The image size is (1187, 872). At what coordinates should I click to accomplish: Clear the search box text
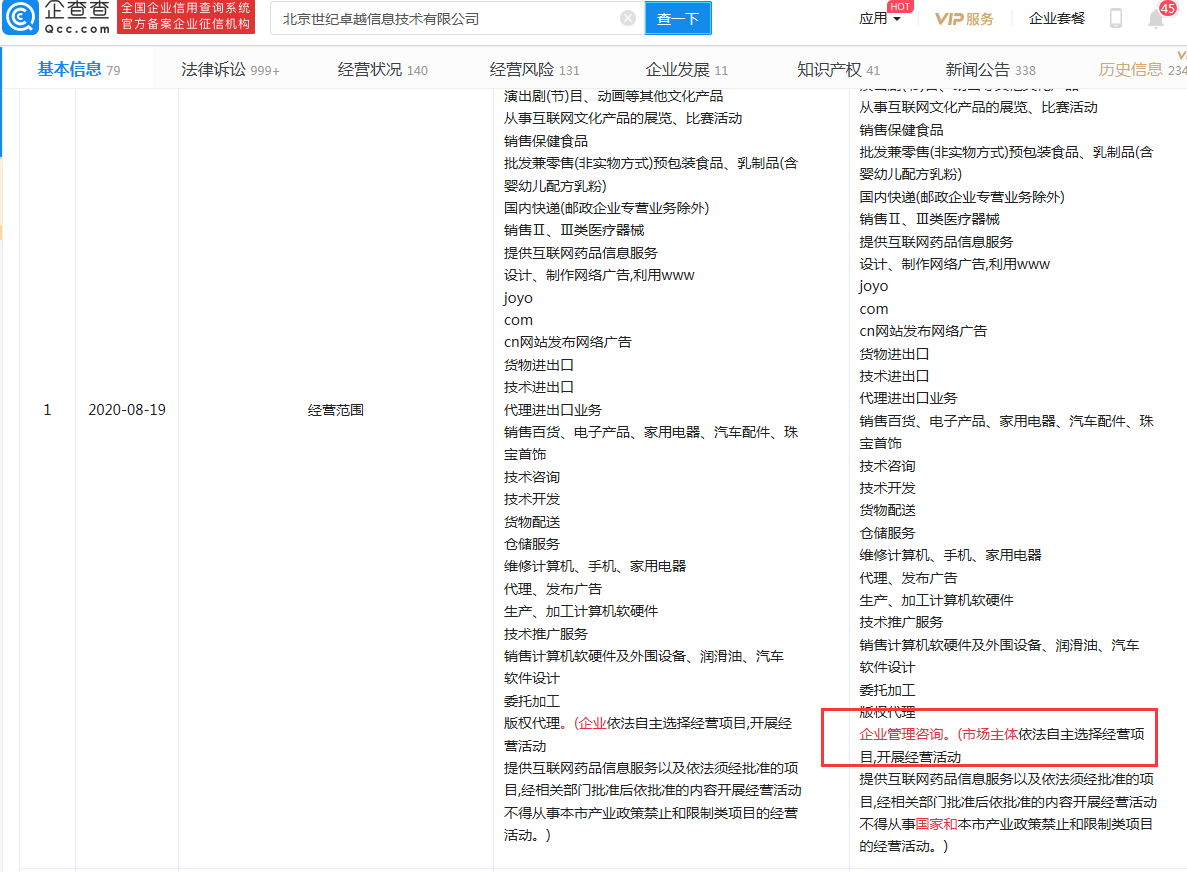(627, 18)
